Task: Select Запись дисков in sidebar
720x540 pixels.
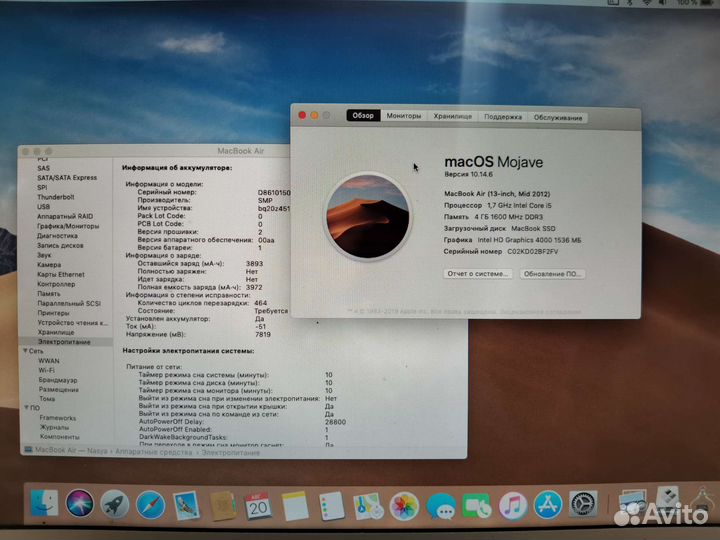Action: coord(60,245)
